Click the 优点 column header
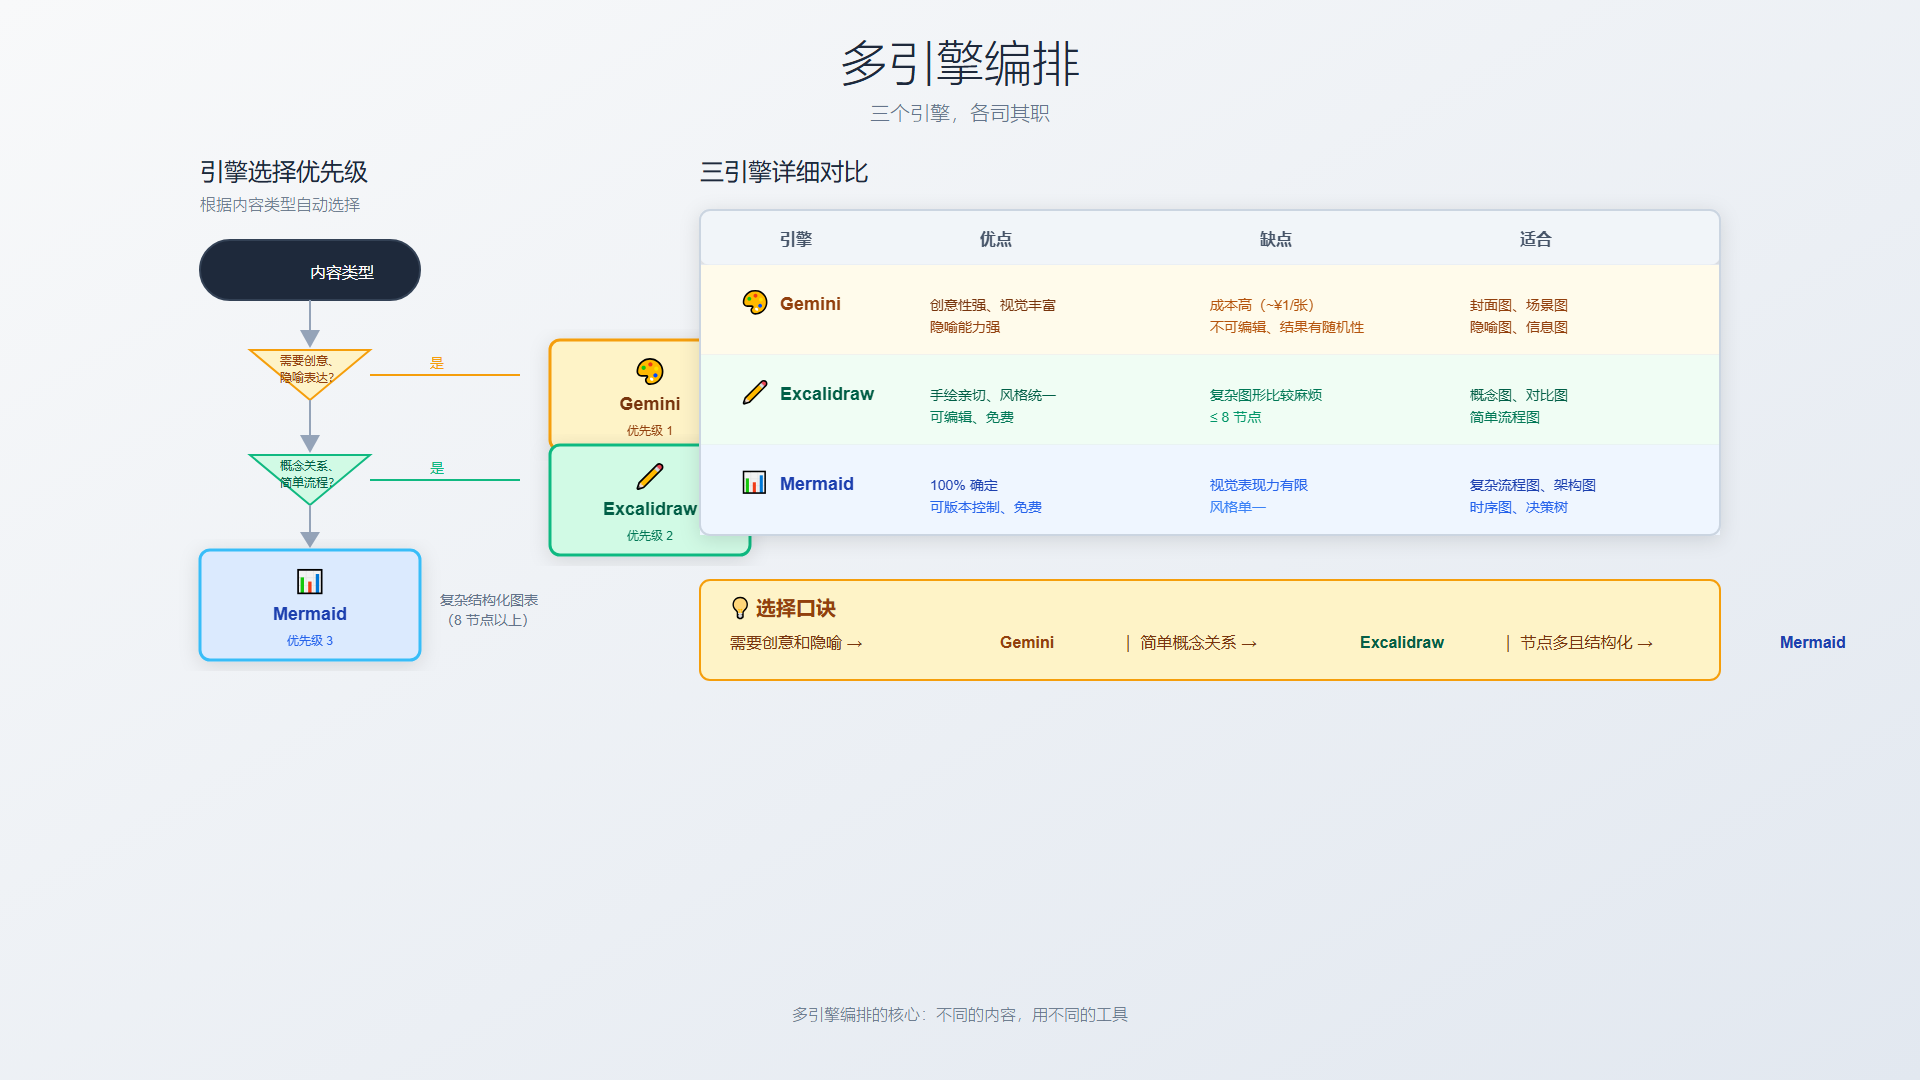The width and height of the screenshot is (1920, 1080). pos(996,239)
